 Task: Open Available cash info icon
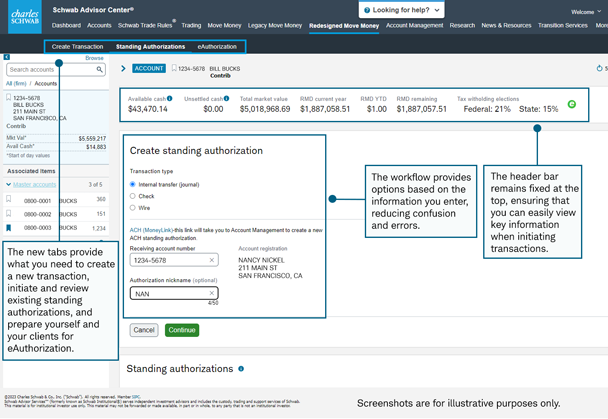[x=169, y=98]
